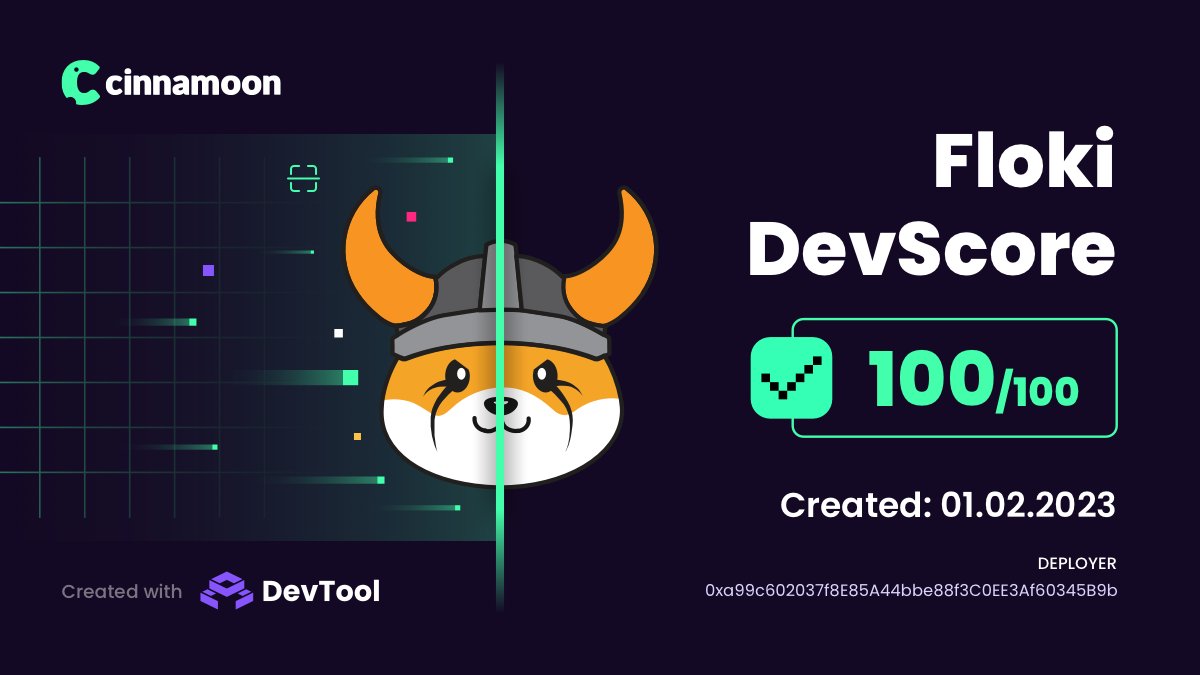Click the green scan-frame bracket icon
The height and width of the screenshot is (675, 1200).
[303, 179]
